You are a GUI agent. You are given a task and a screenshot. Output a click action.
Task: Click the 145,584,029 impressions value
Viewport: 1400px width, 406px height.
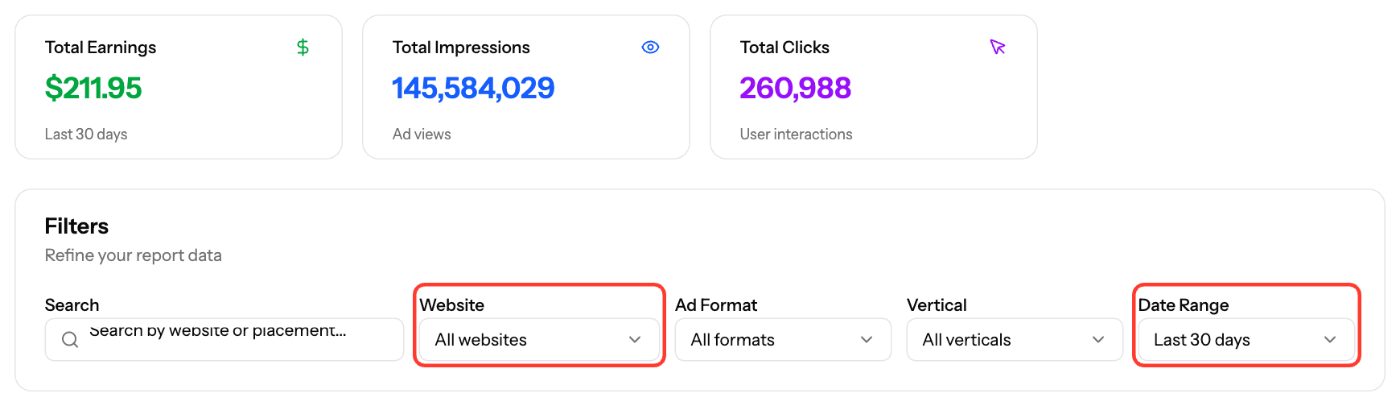coord(474,88)
